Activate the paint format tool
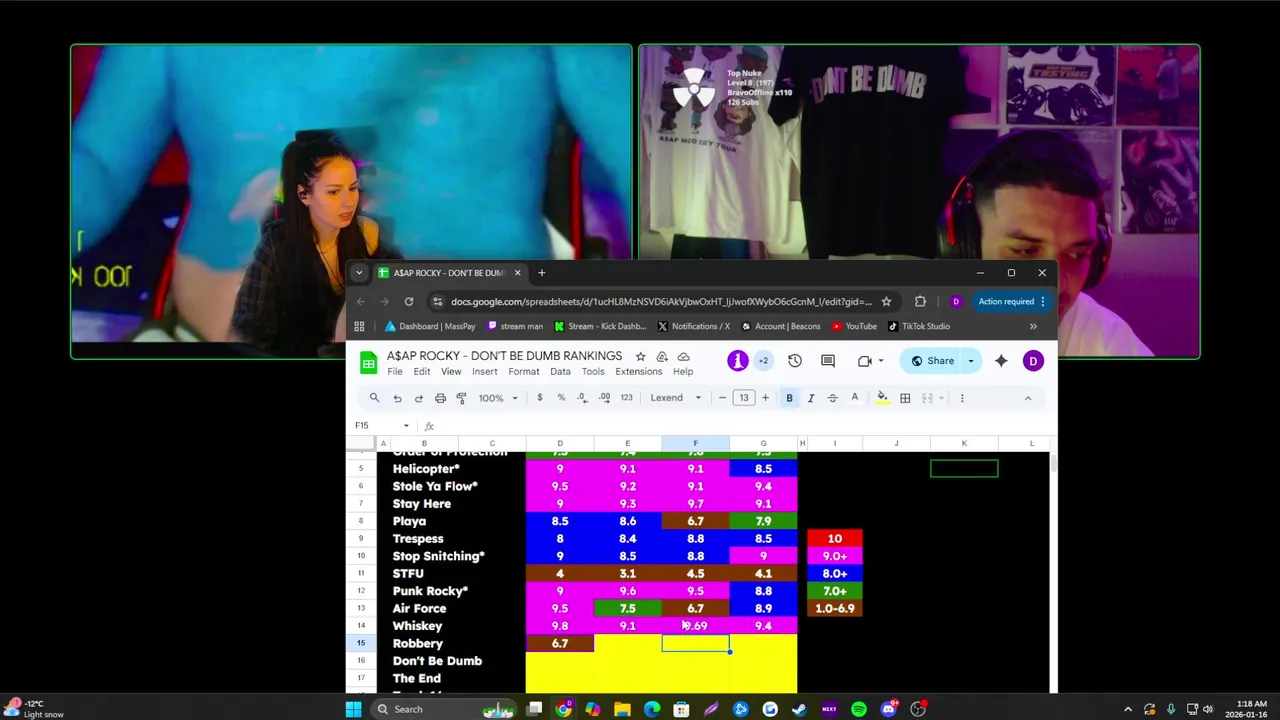The image size is (1280, 720). coord(461,398)
